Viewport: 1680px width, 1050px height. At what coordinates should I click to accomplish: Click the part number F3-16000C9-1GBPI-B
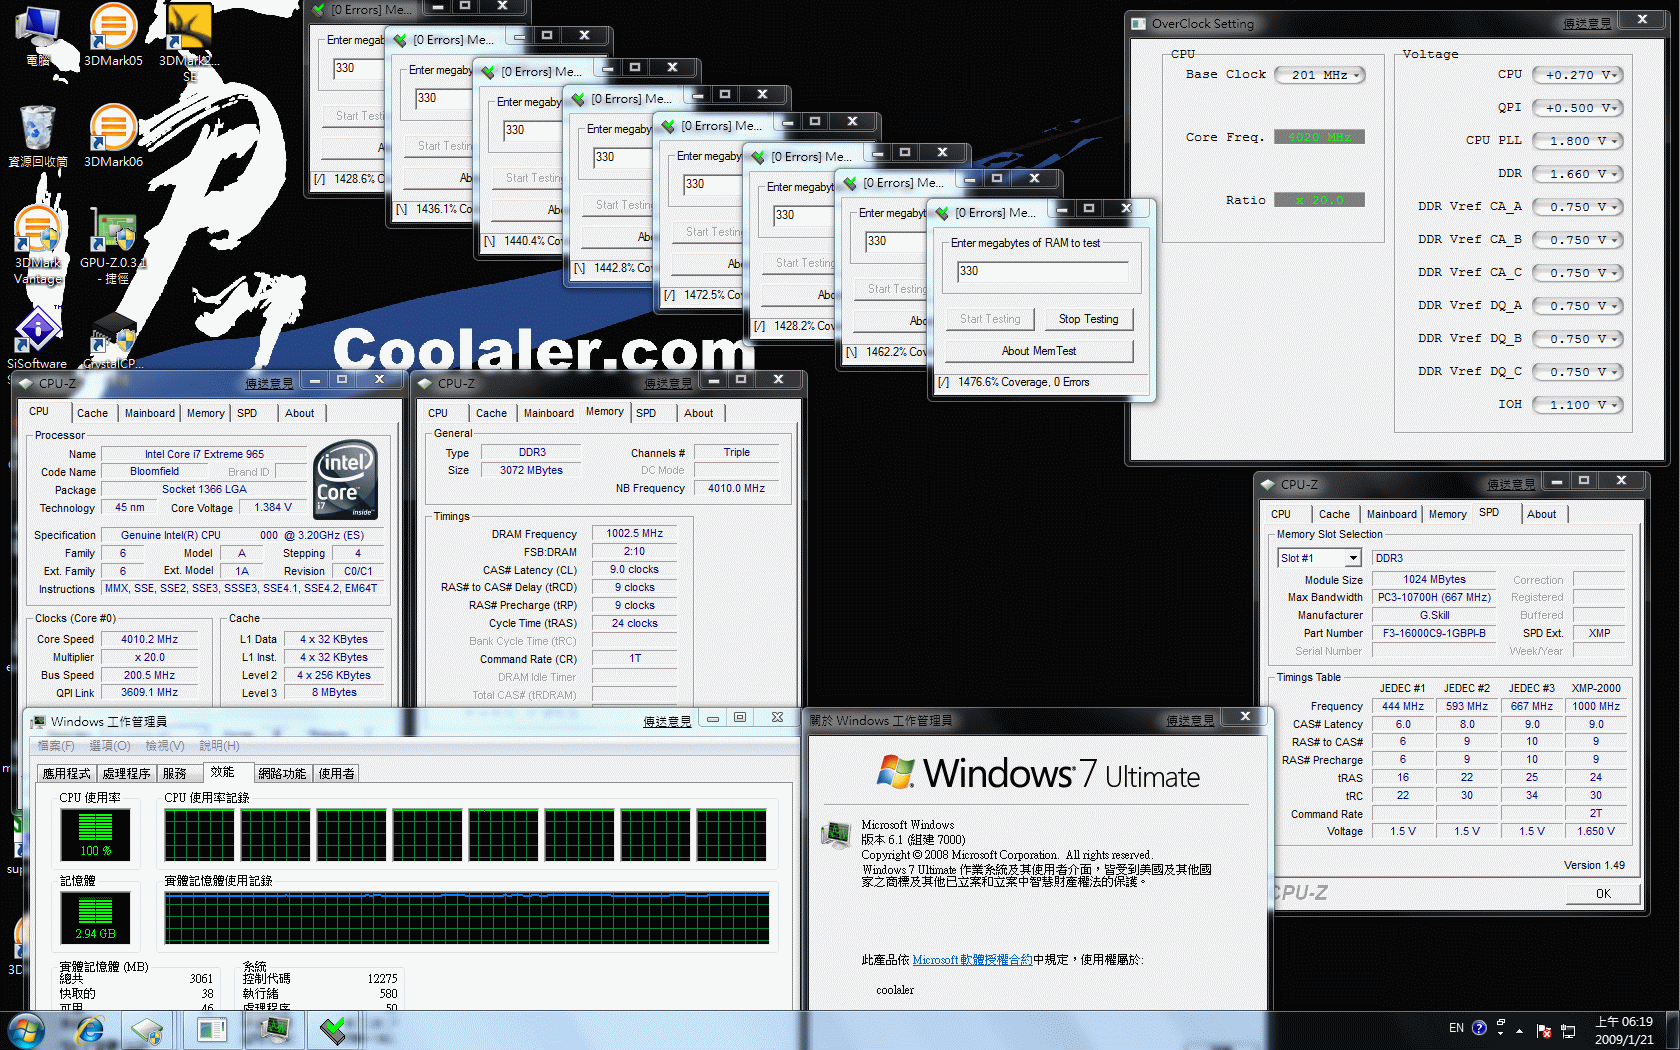click(1434, 633)
